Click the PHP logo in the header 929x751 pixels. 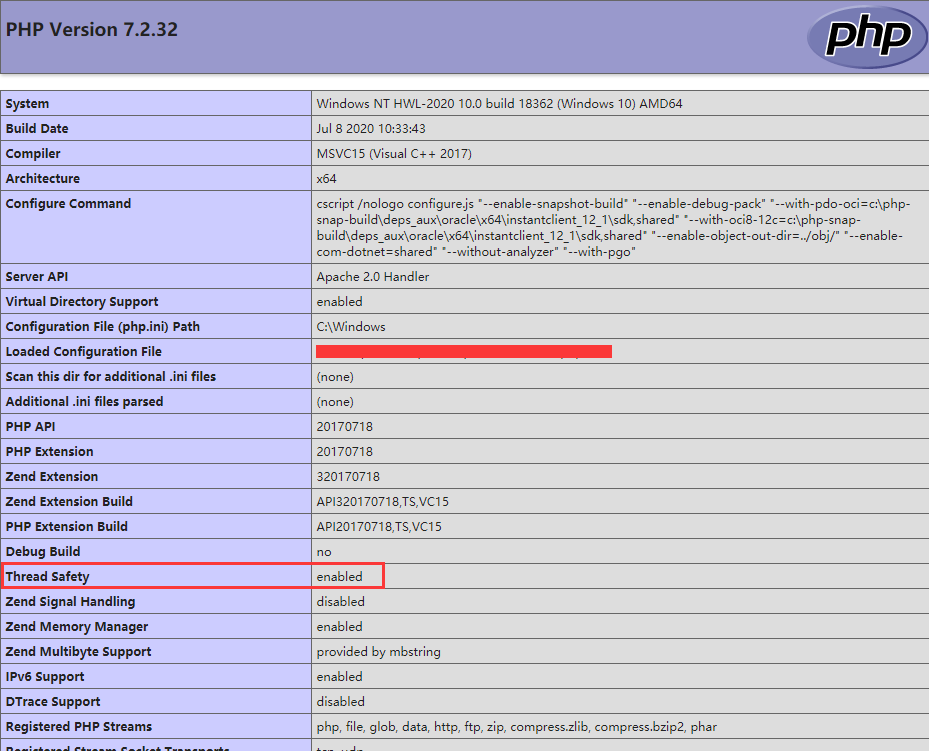[x=867, y=36]
